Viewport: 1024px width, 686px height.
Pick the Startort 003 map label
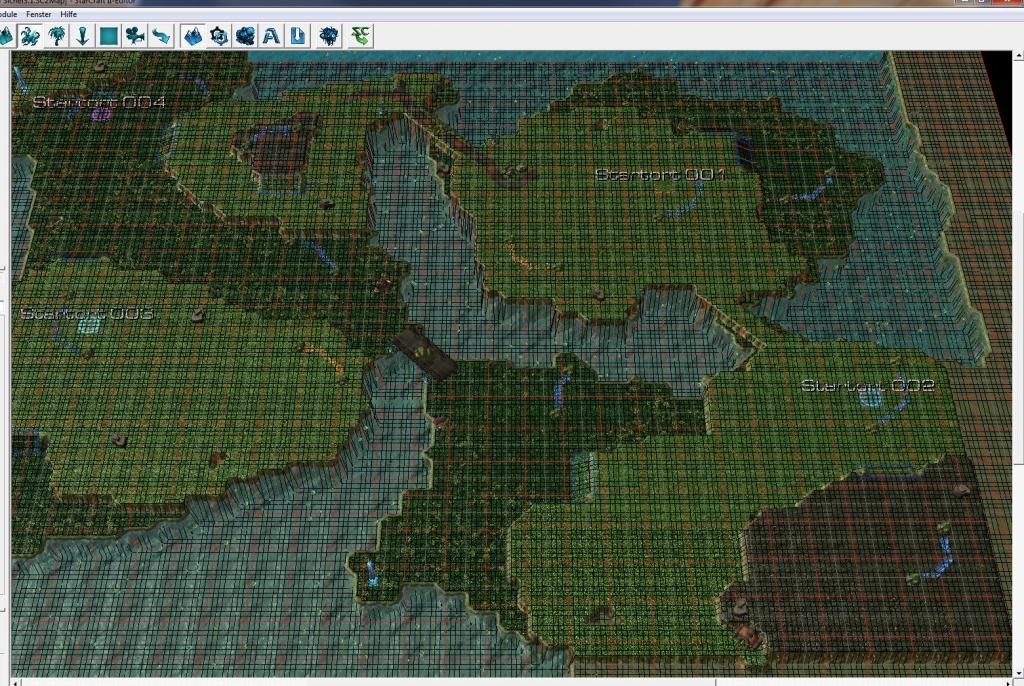(x=86, y=314)
